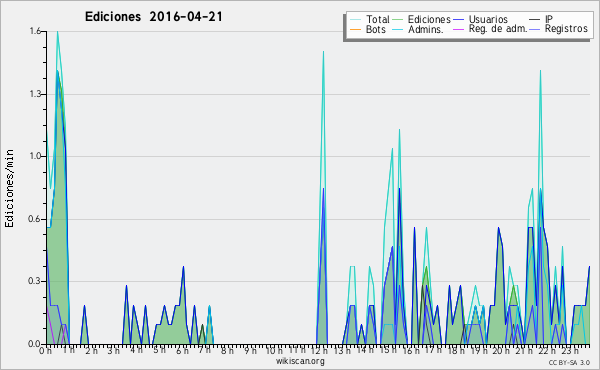Click the Reg. de adm. magenta legend line

point(458,29)
